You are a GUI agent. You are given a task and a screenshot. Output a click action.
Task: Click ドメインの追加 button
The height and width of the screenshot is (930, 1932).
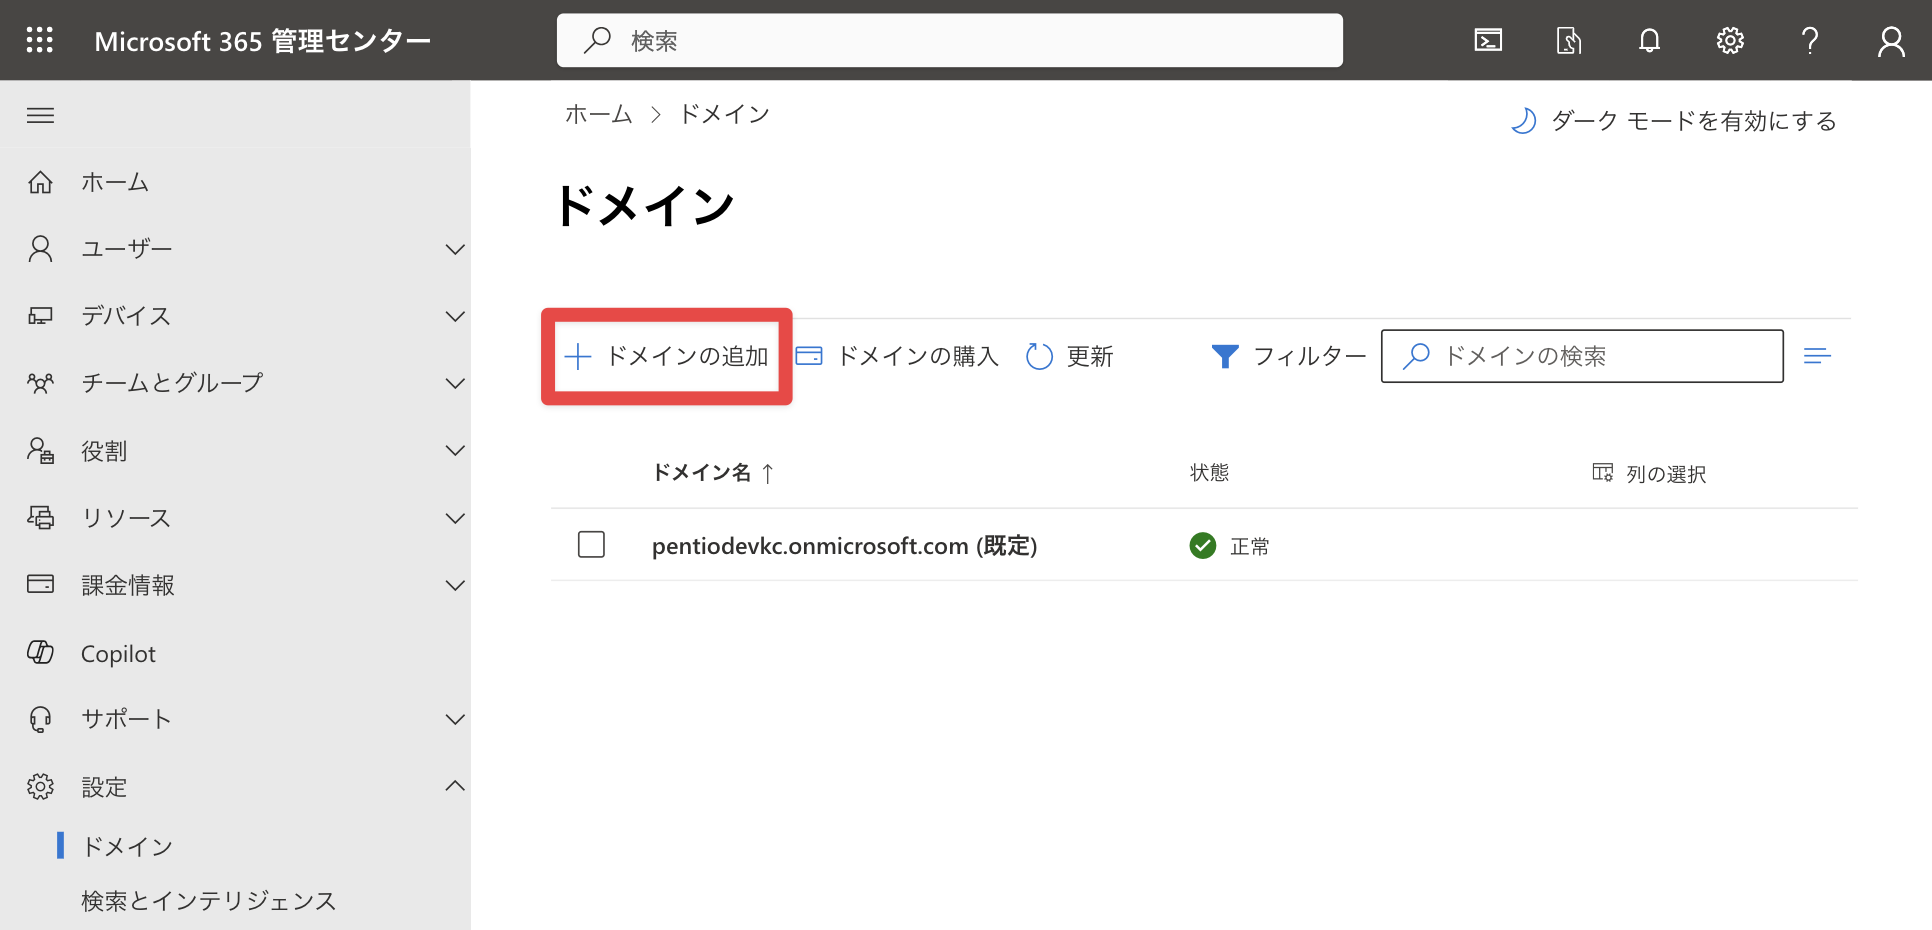click(x=667, y=356)
